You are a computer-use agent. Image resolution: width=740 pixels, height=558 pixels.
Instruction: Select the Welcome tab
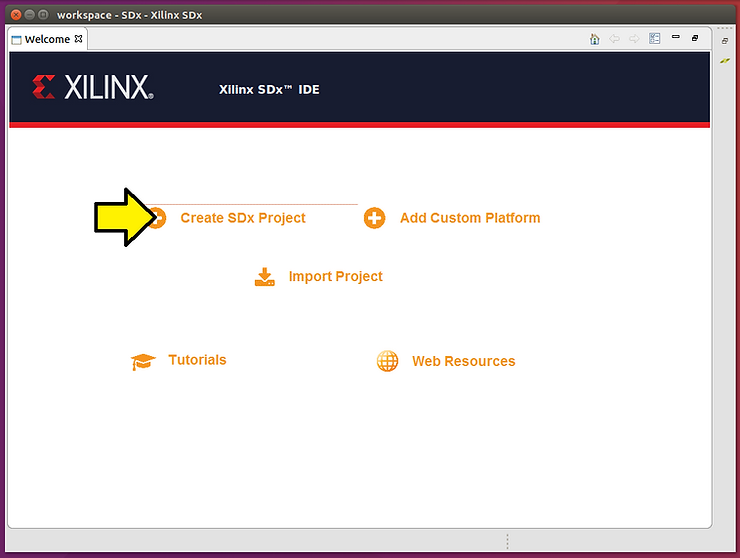tap(47, 39)
